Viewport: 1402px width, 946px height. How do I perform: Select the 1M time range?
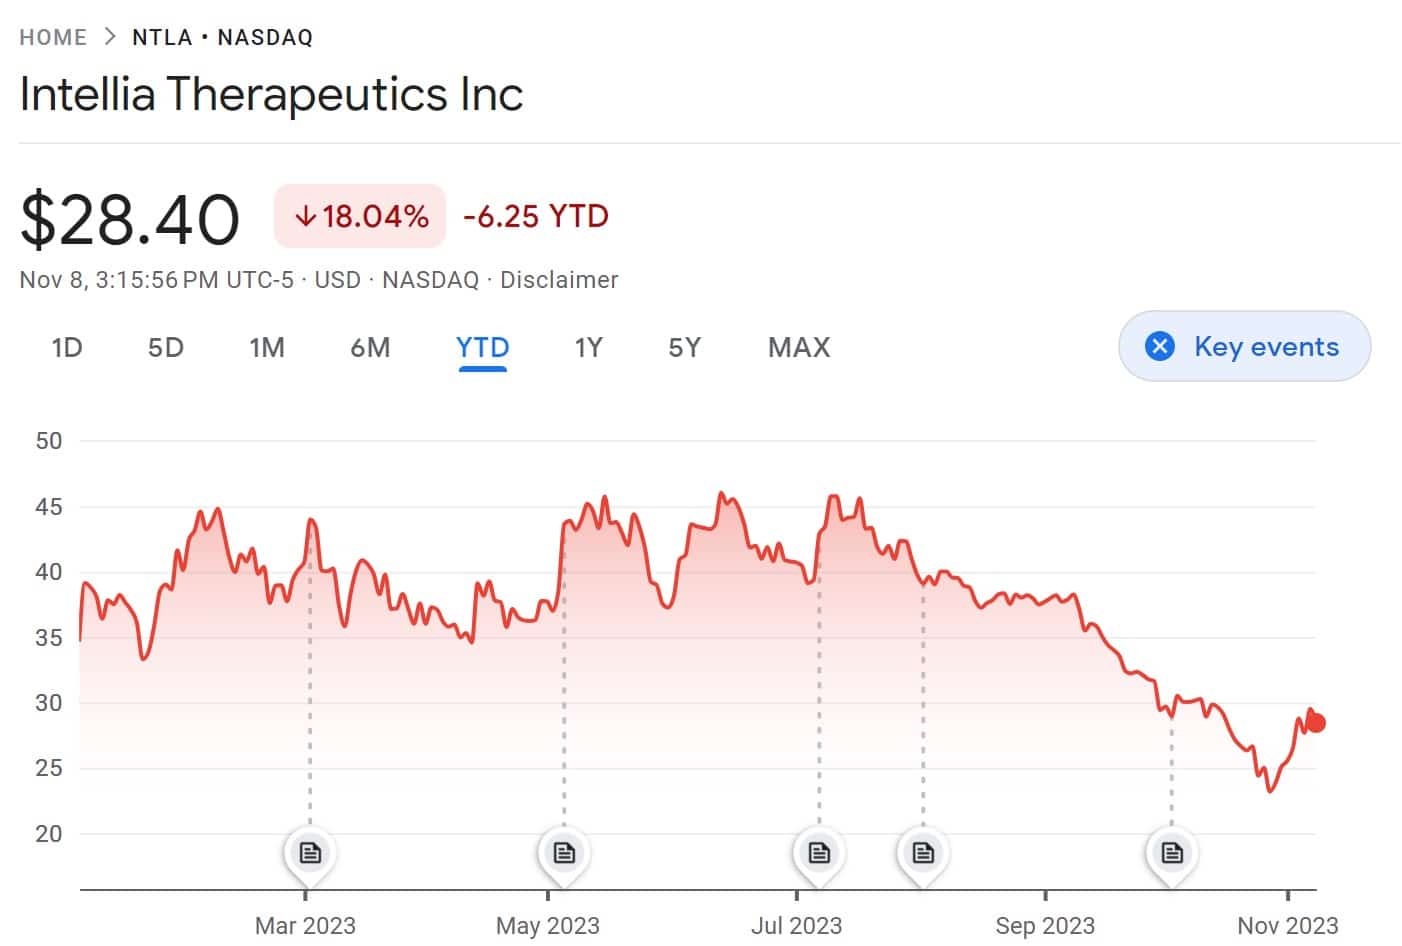267,347
